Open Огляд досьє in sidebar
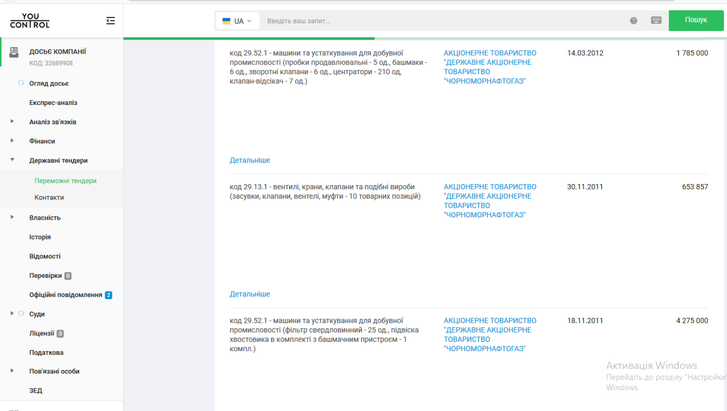Screen dimensions: 727x411 pyautogui.click(x=49, y=83)
